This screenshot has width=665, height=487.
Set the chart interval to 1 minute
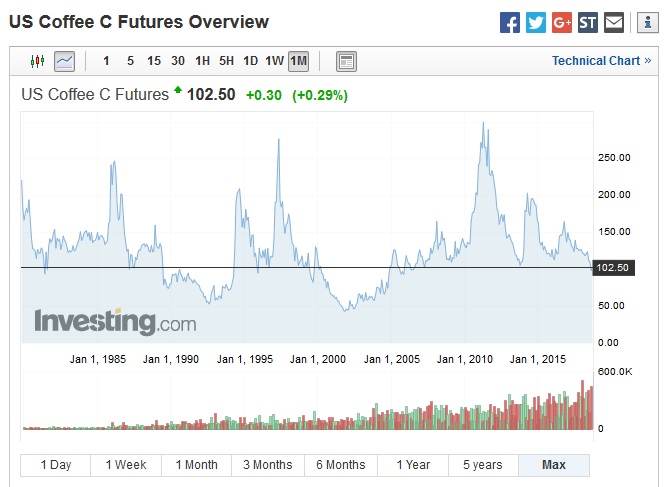(107, 61)
